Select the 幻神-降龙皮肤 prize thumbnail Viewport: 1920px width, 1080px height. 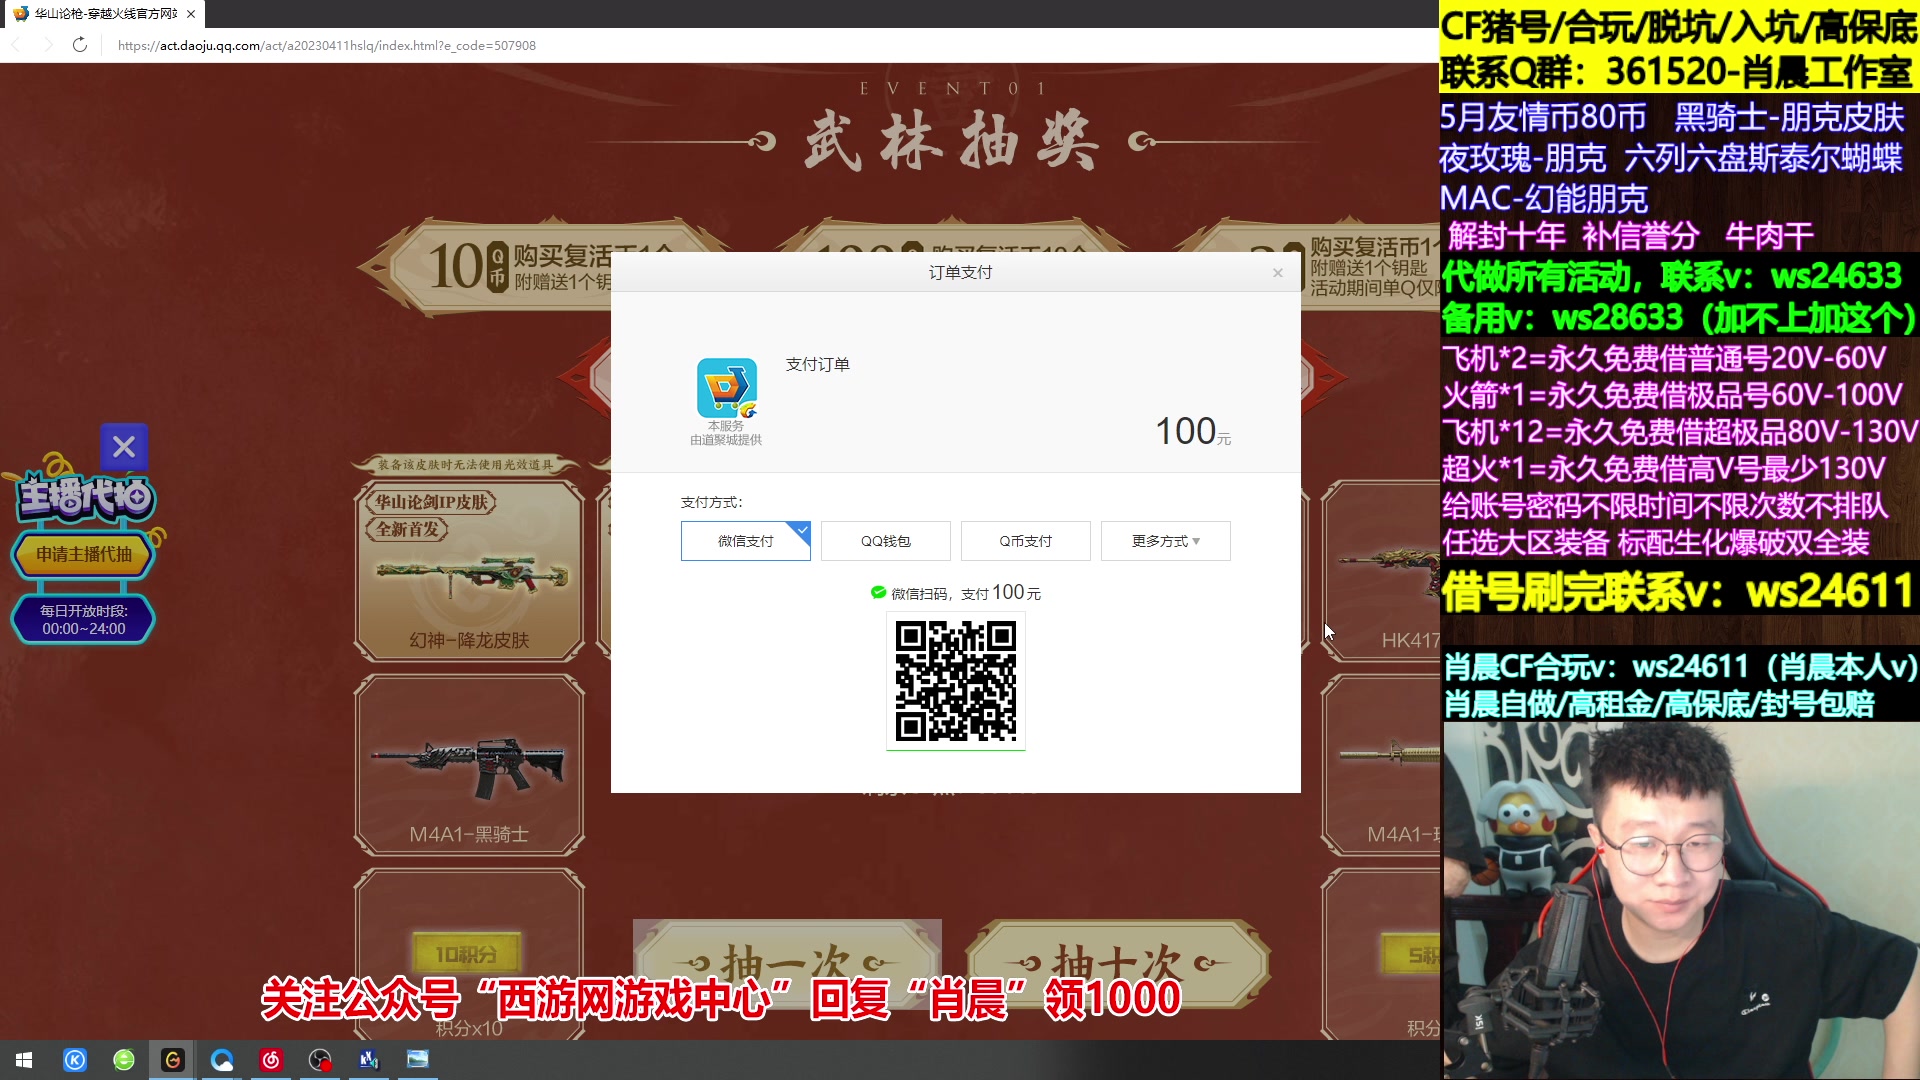click(469, 572)
